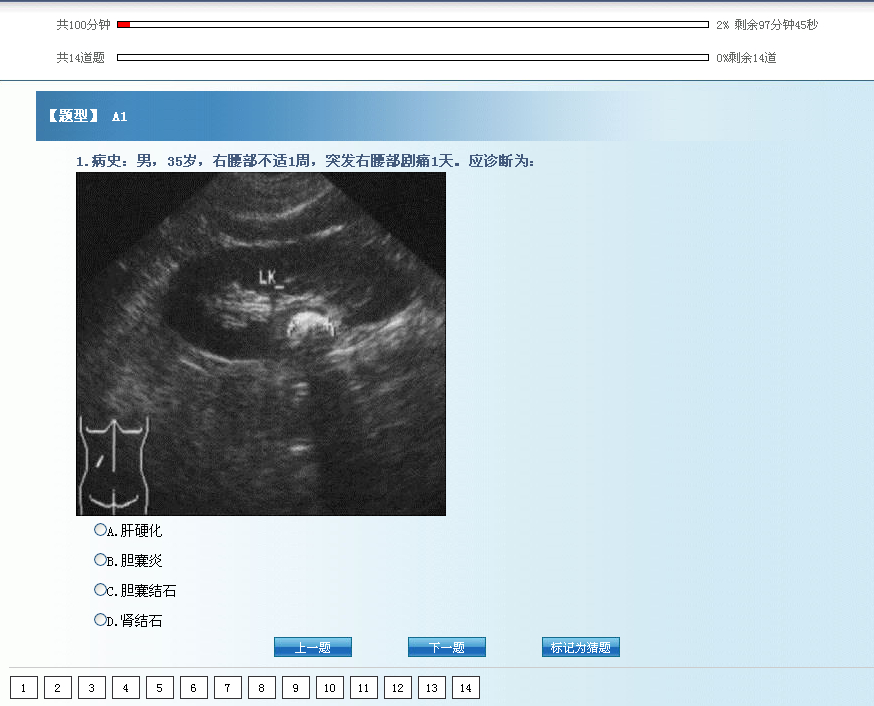Click the 0%剩余14道 status text
Viewport: 874px width, 706px height.
[x=746, y=57]
